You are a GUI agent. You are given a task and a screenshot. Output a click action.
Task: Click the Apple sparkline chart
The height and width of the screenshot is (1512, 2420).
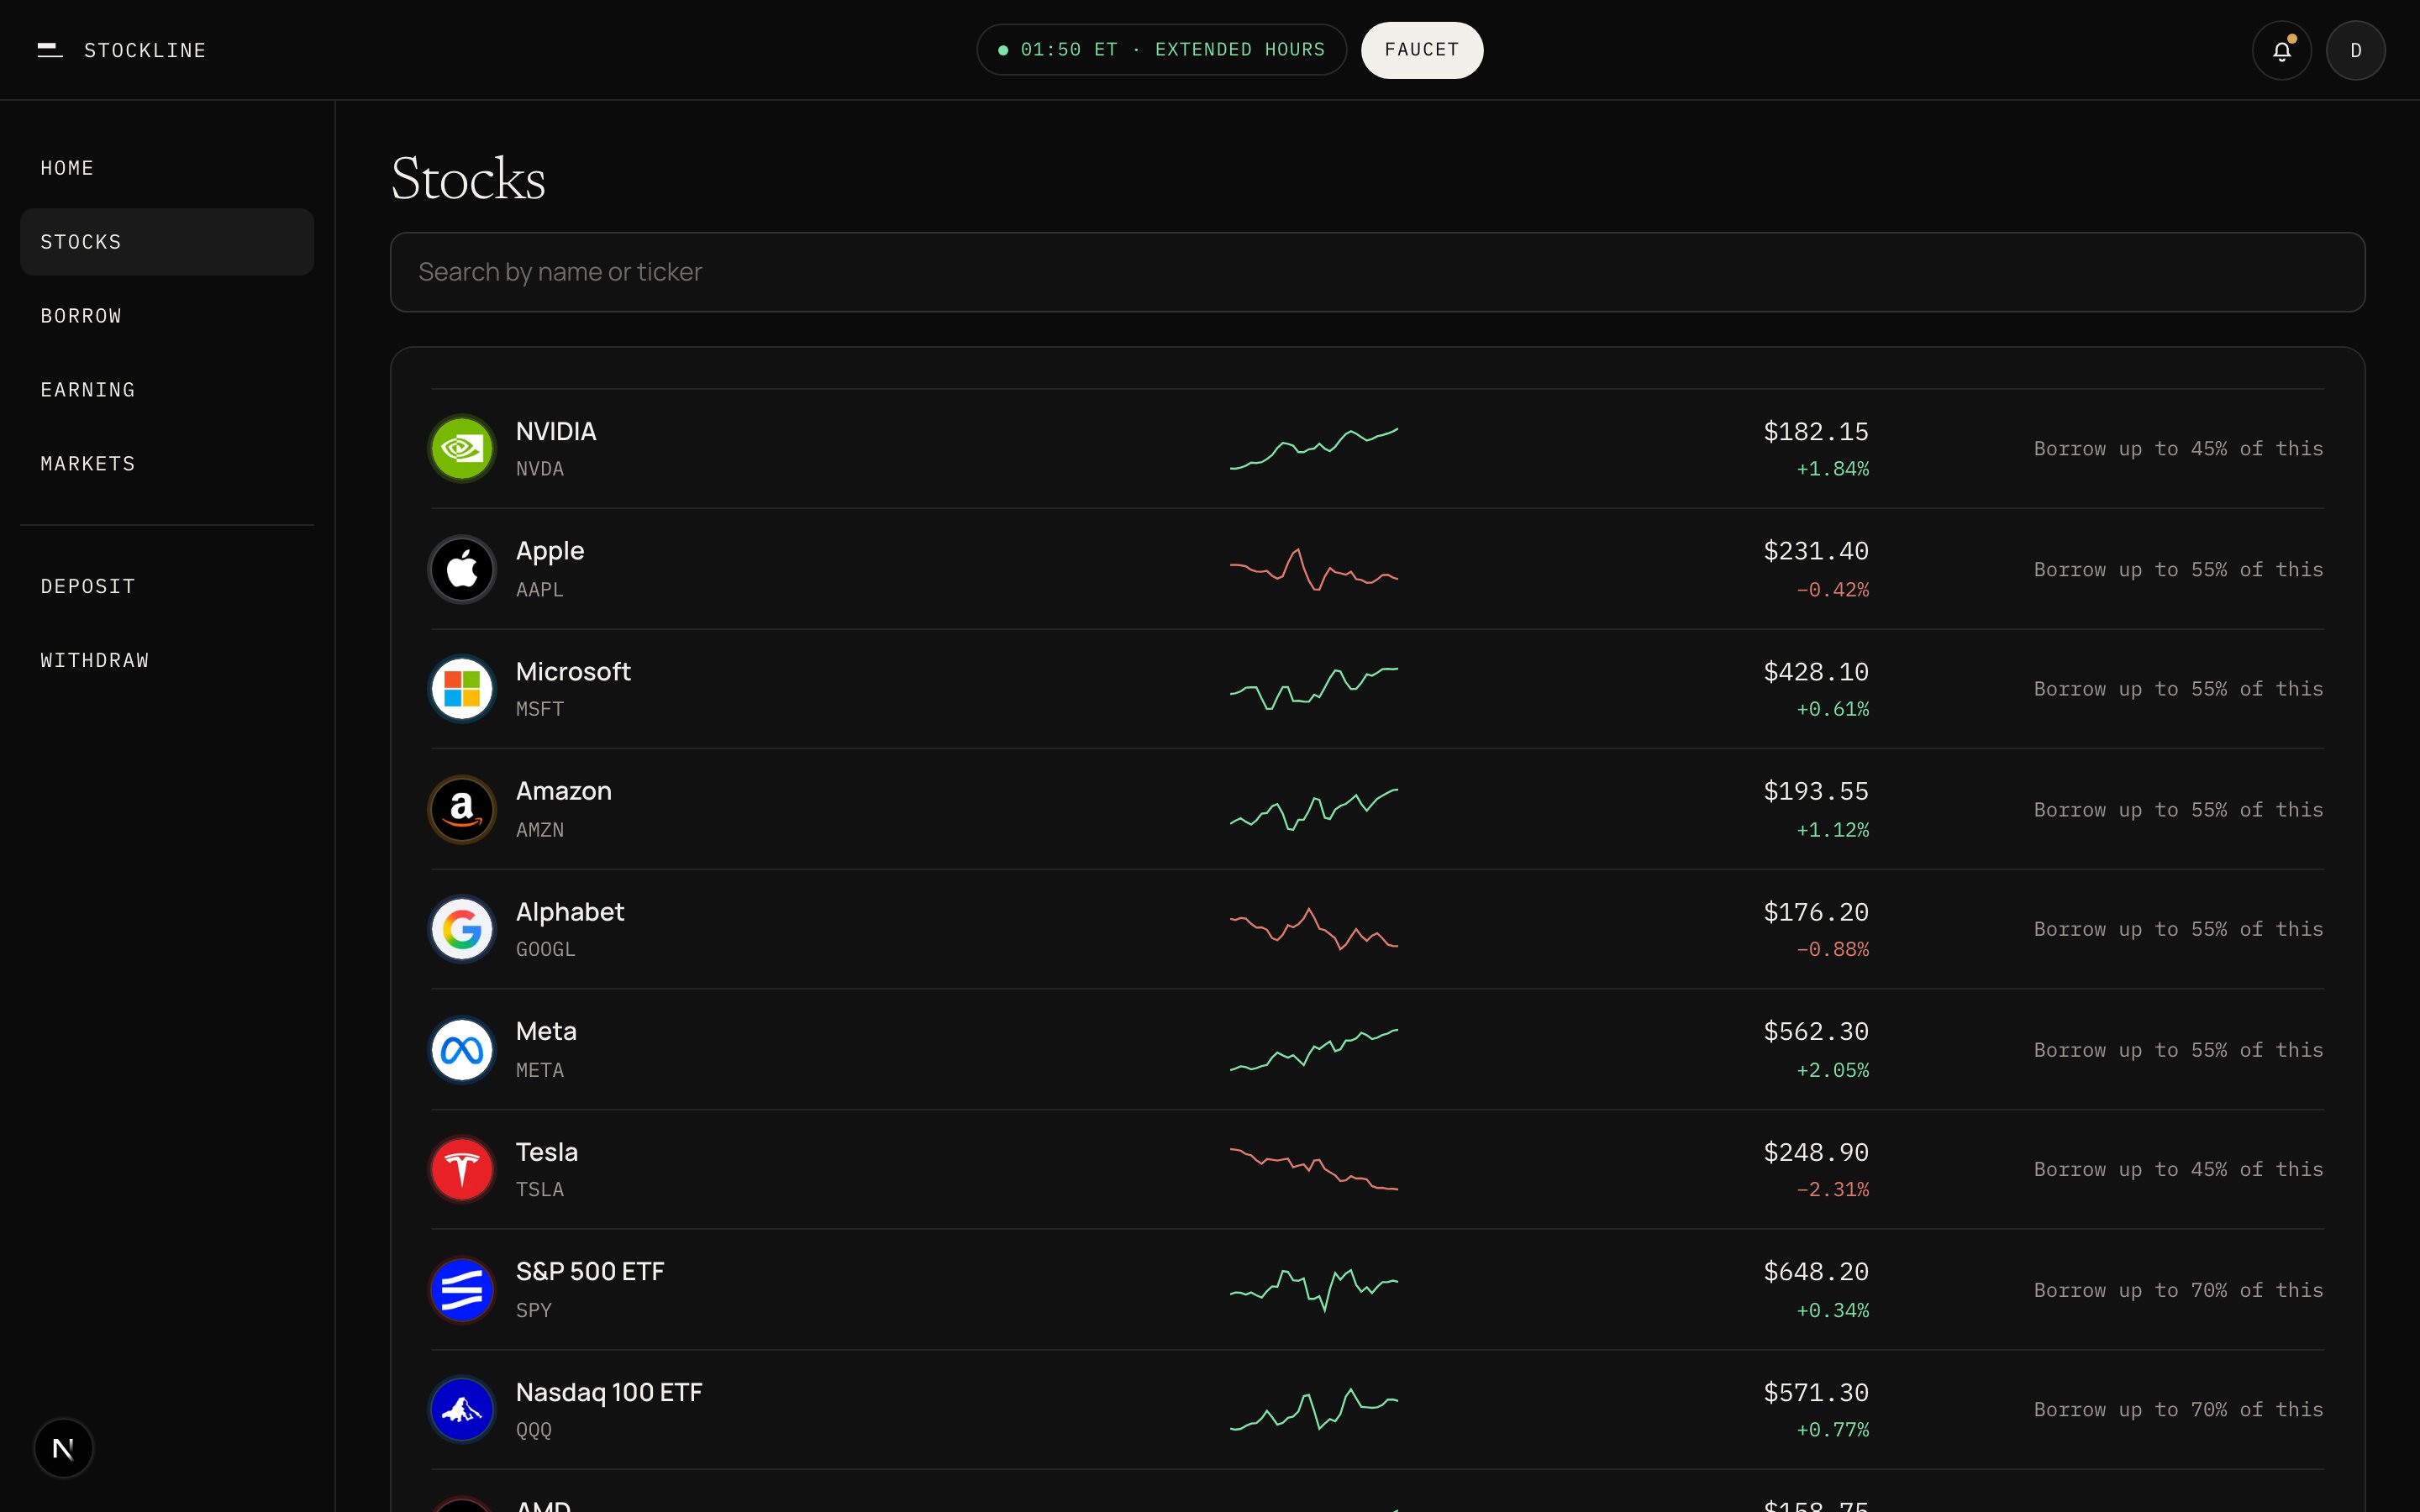pyautogui.click(x=1314, y=569)
